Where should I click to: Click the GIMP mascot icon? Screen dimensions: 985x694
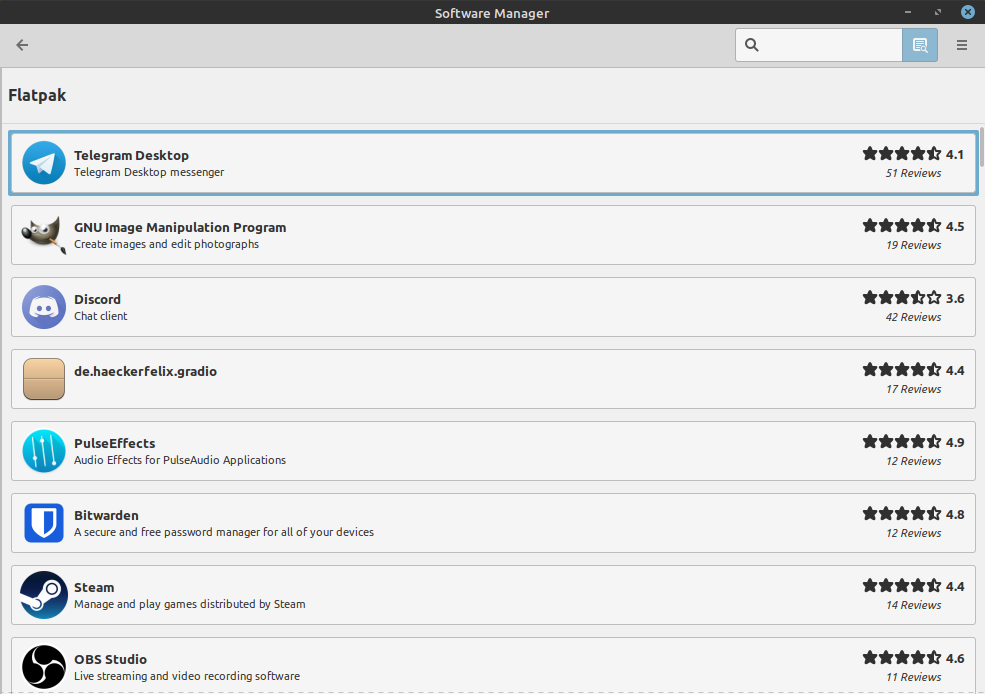click(43, 235)
